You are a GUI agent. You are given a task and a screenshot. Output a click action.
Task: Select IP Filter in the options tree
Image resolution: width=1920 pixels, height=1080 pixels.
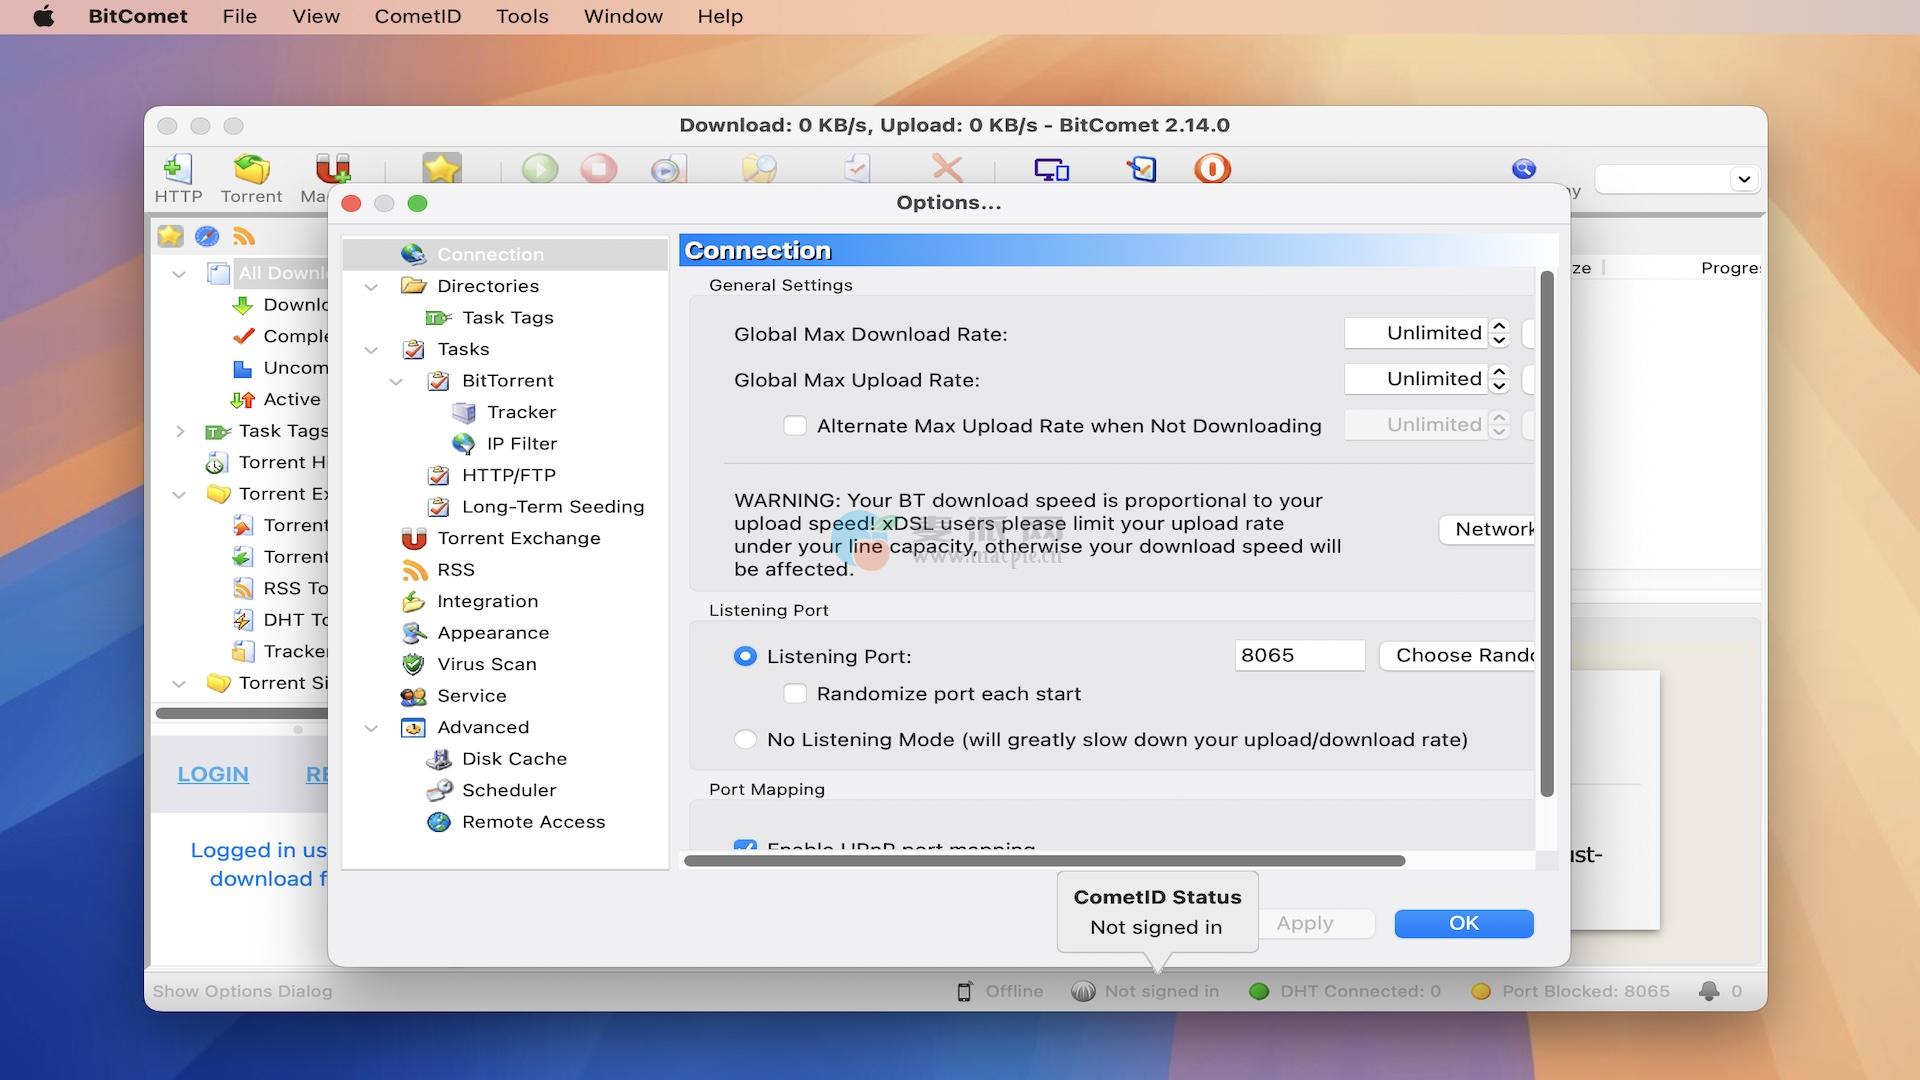520,443
